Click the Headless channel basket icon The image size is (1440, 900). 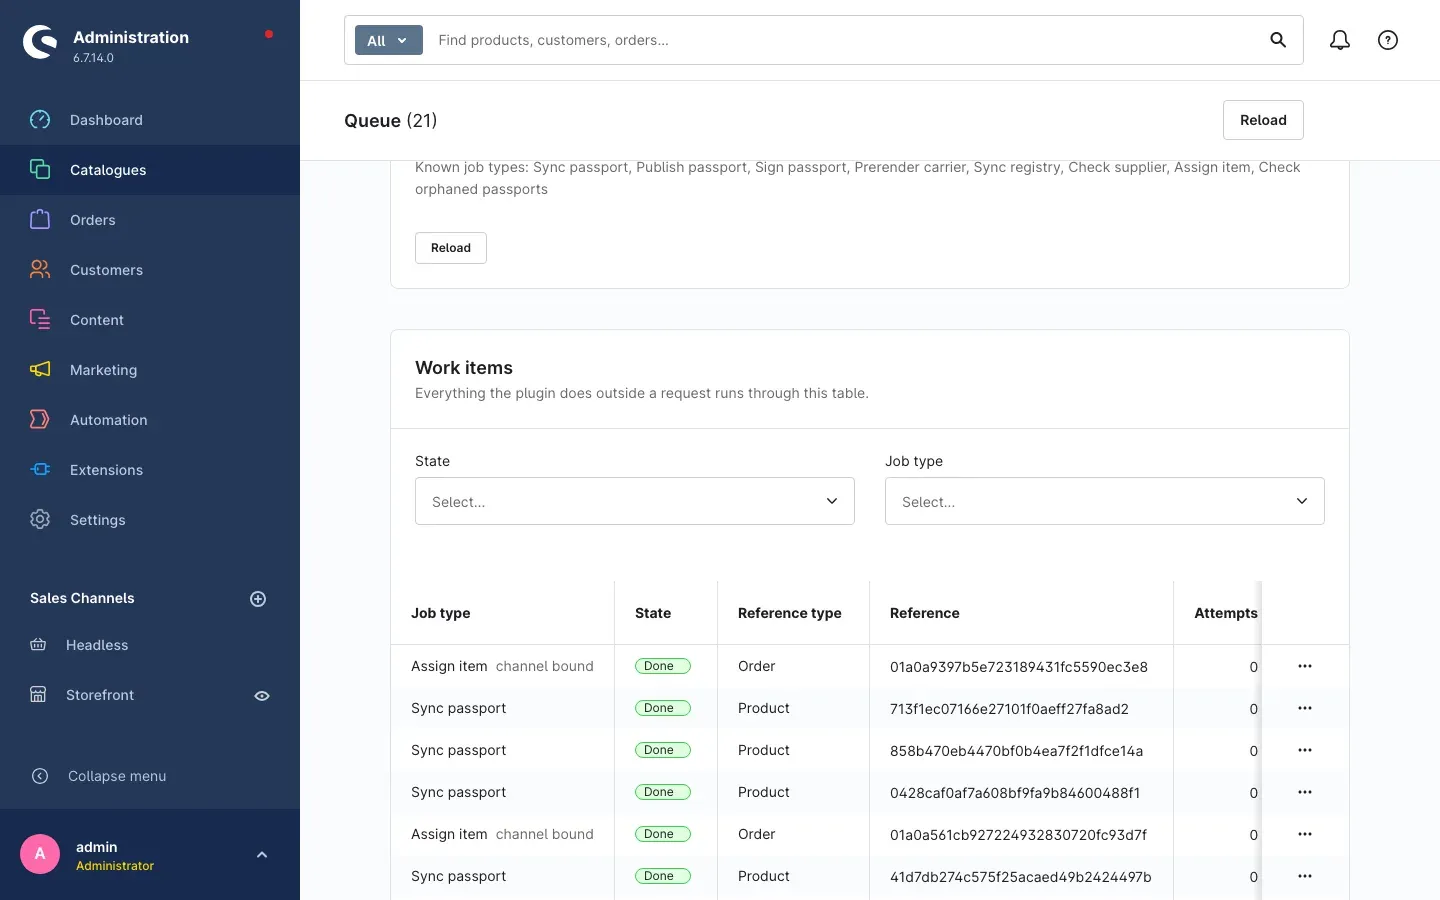tap(38, 645)
